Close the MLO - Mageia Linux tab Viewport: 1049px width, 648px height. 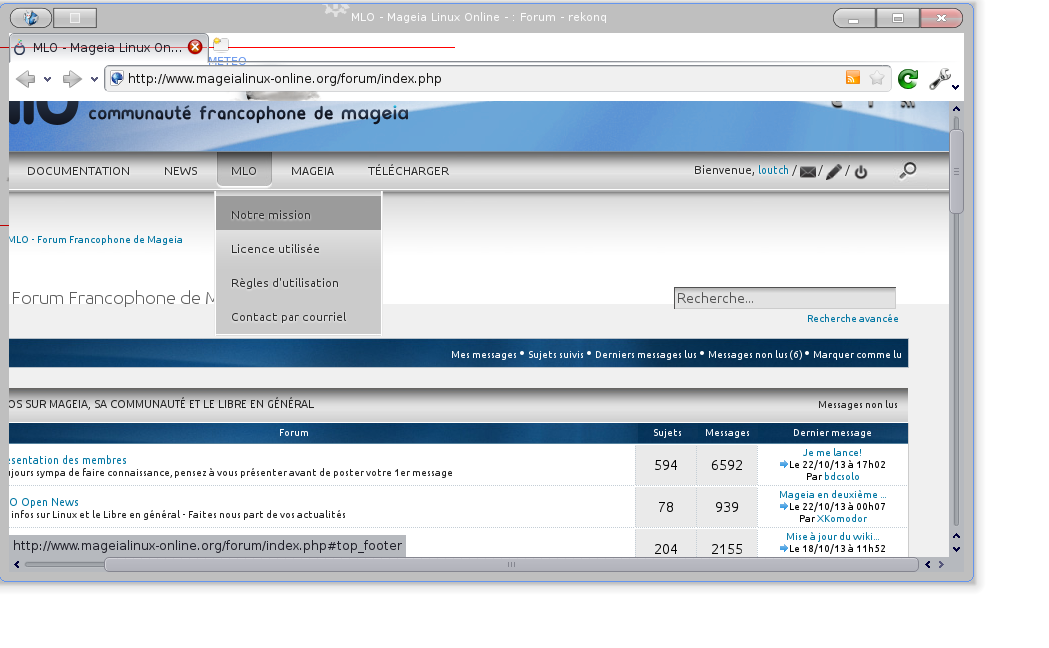[x=195, y=47]
